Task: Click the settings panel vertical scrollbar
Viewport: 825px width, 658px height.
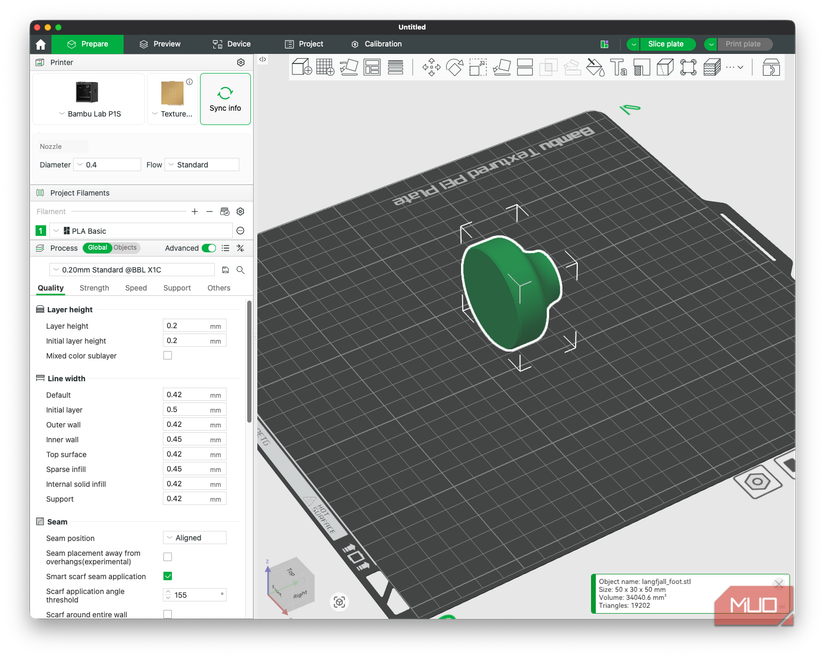Action: pyautogui.click(x=249, y=361)
